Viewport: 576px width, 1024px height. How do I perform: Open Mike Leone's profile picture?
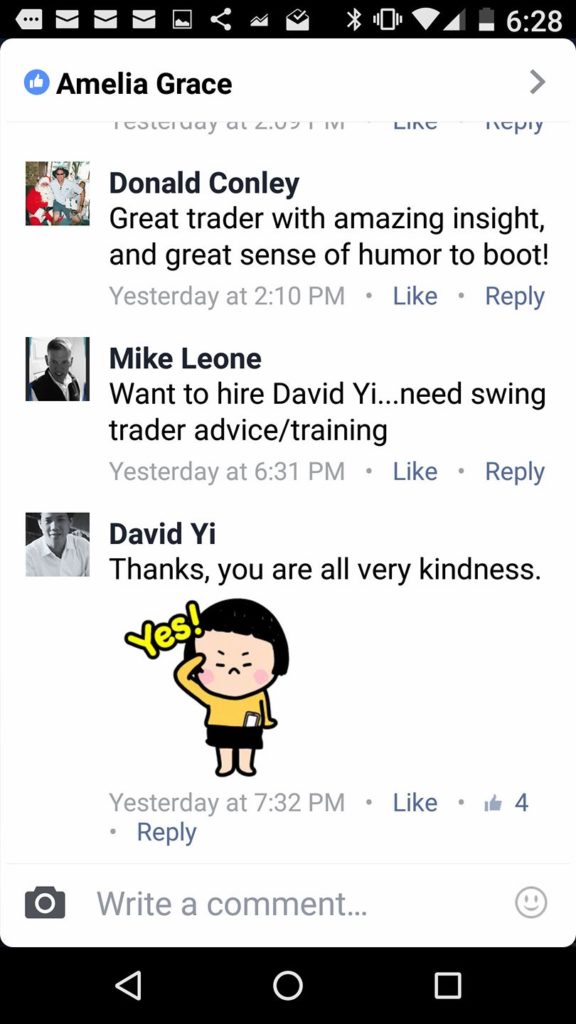tap(57, 368)
